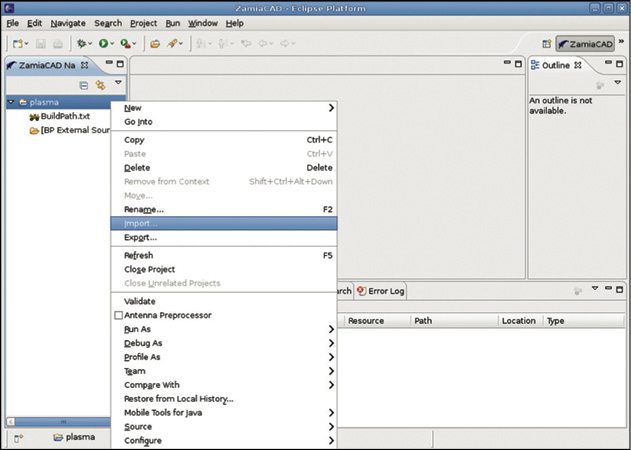Select Import... from the context menu

[141, 223]
